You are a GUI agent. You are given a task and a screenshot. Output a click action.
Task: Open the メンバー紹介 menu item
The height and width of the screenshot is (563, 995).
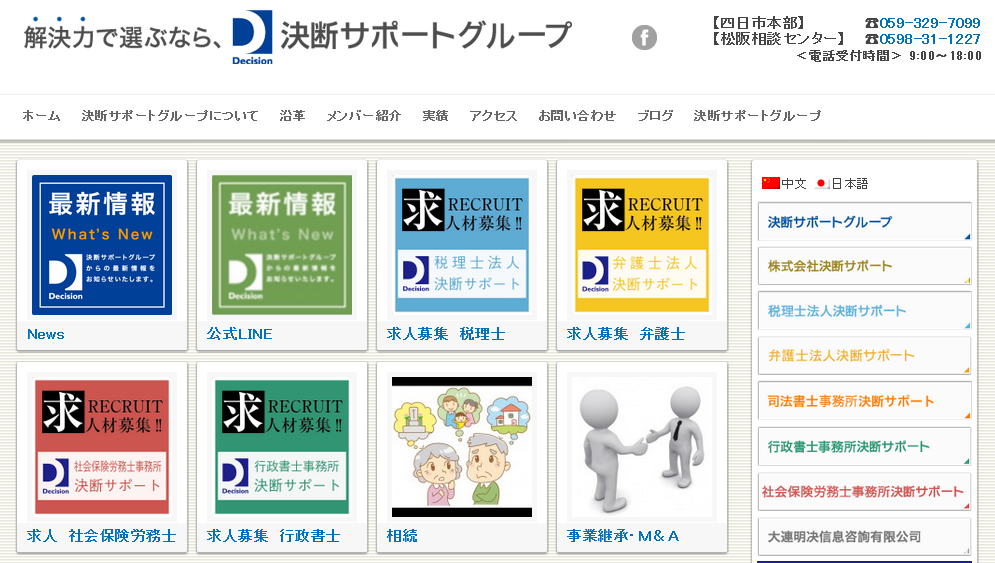click(363, 116)
